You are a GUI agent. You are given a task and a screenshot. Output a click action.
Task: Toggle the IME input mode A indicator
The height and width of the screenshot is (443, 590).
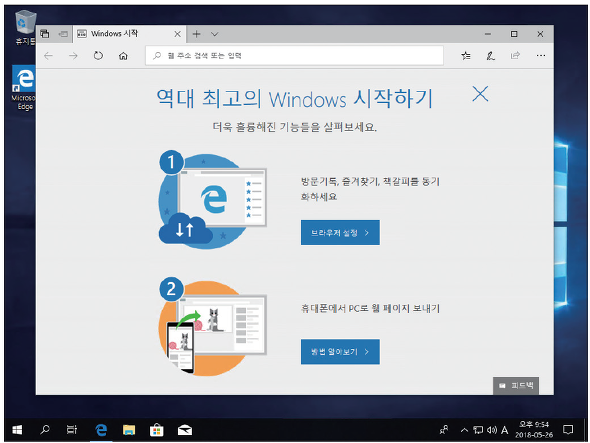(x=505, y=430)
